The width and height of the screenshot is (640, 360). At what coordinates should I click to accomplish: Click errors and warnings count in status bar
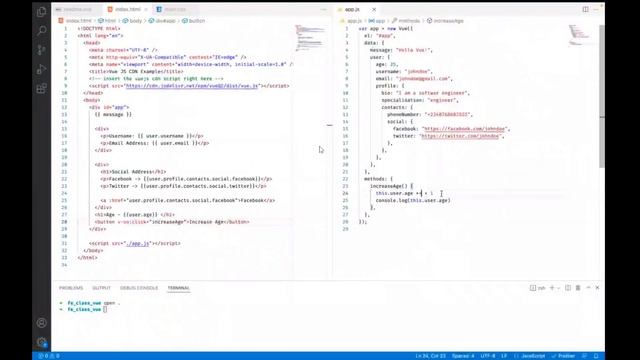[49, 356]
